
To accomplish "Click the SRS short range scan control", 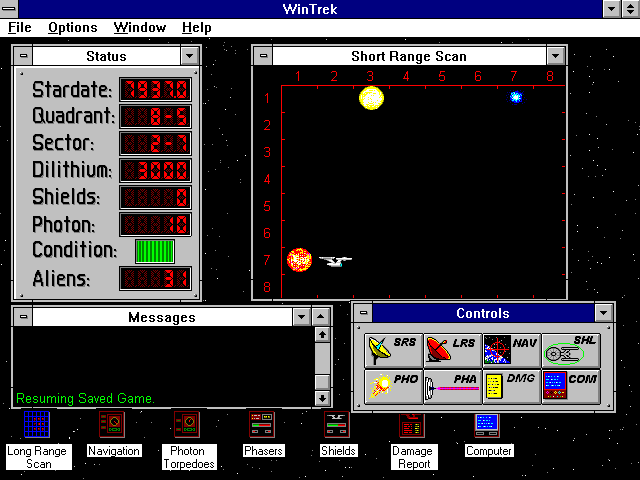I will click(393, 350).
